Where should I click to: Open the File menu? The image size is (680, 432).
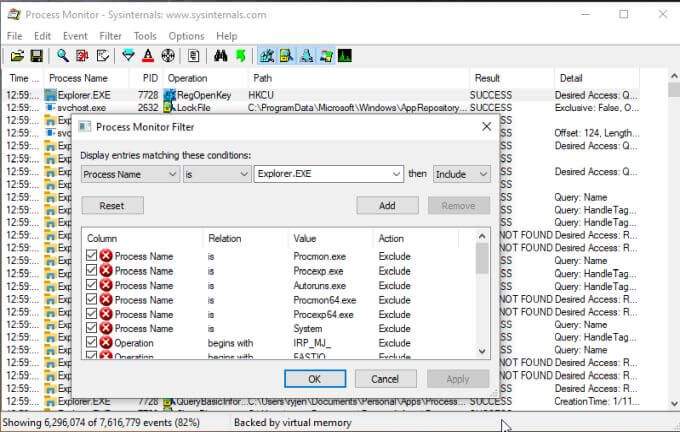click(14, 36)
